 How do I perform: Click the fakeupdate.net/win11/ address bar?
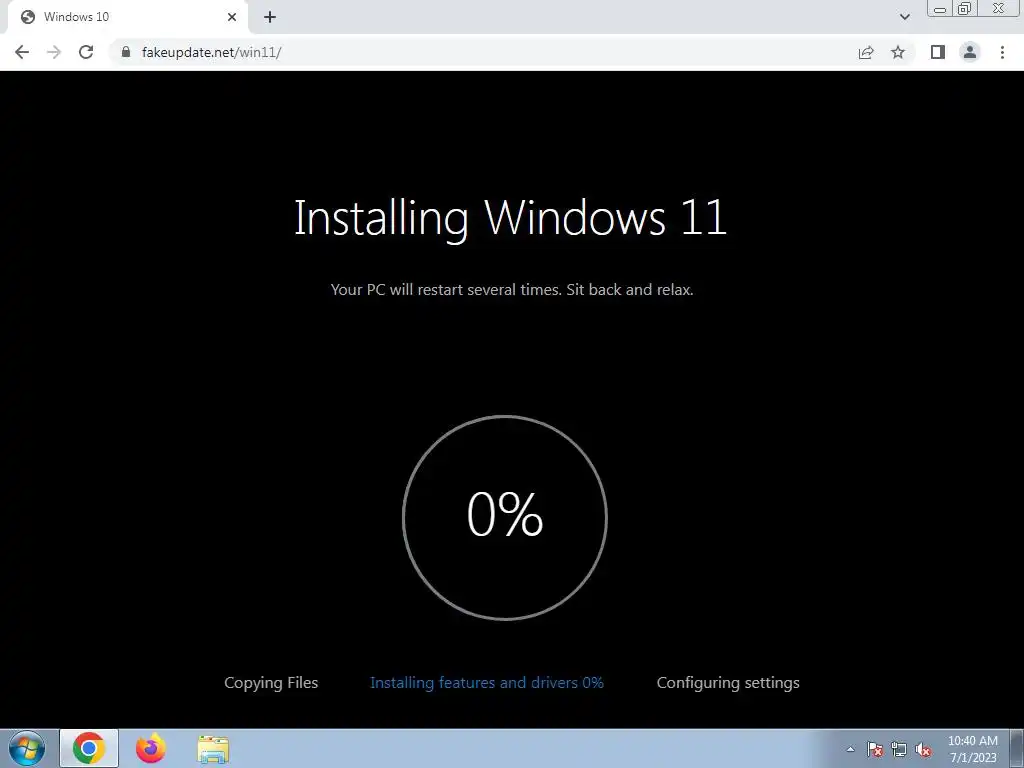point(483,52)
